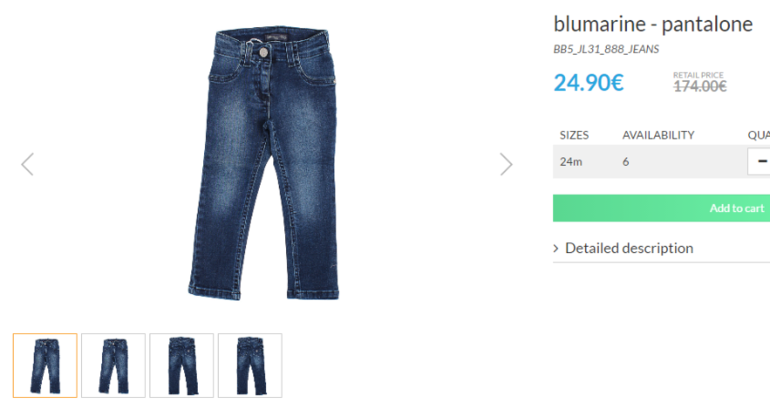Image resolution: width=770 pixels, height=417 pixels.
Task: Click the AVAILABILITY column header
Action: 659,135
